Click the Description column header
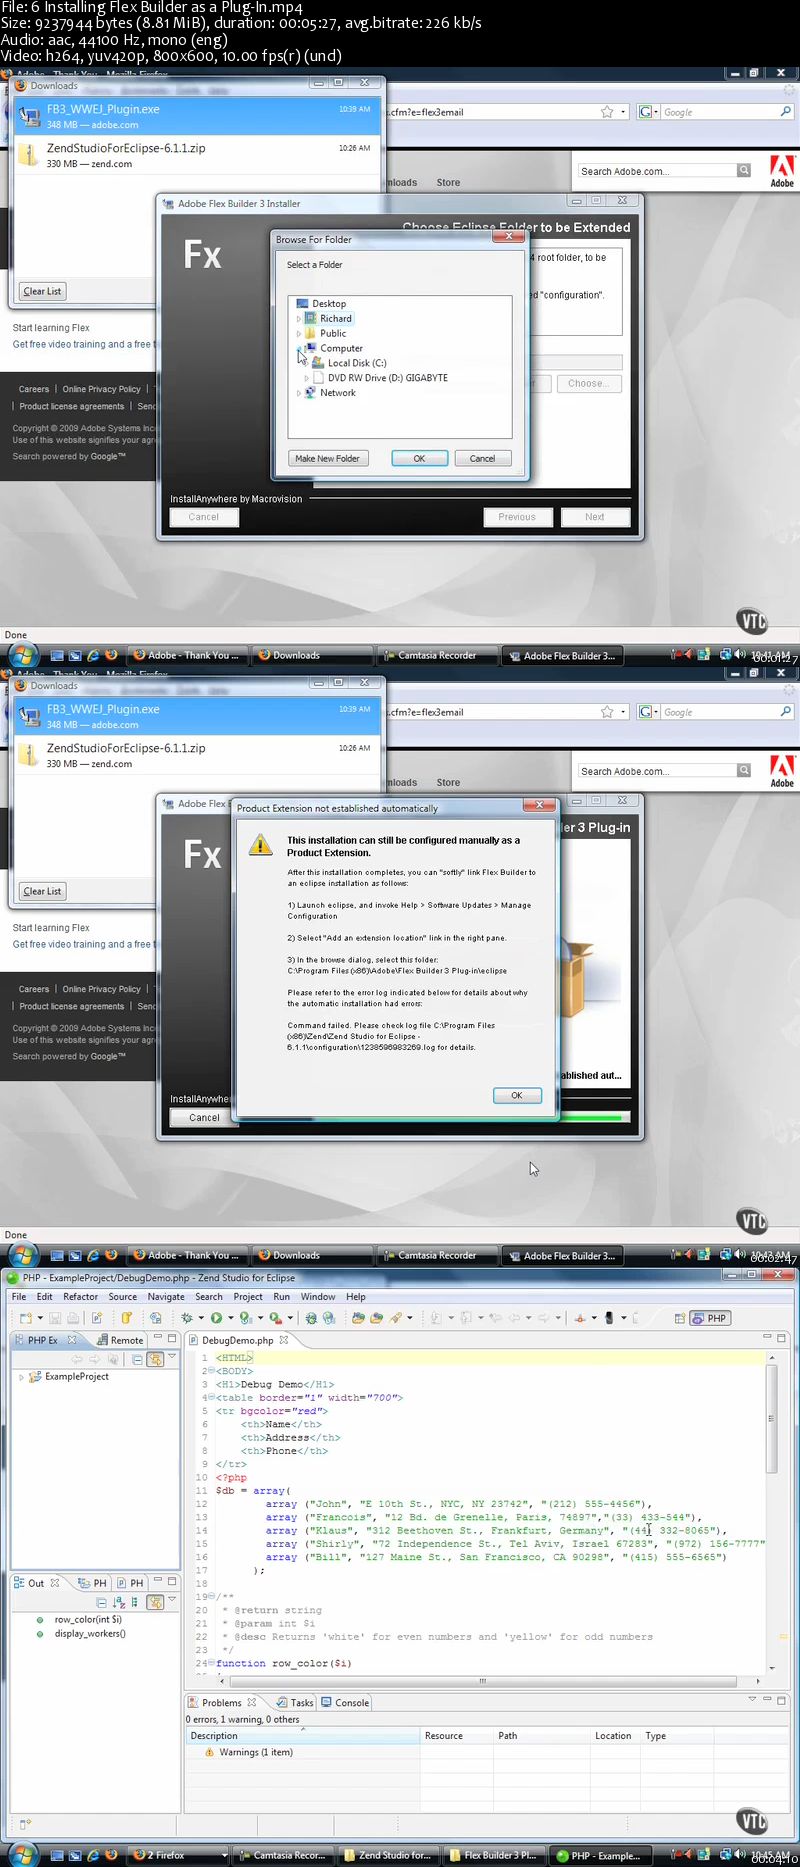This screenshot has height=1867, width=800. click(x=302, y=1736)
